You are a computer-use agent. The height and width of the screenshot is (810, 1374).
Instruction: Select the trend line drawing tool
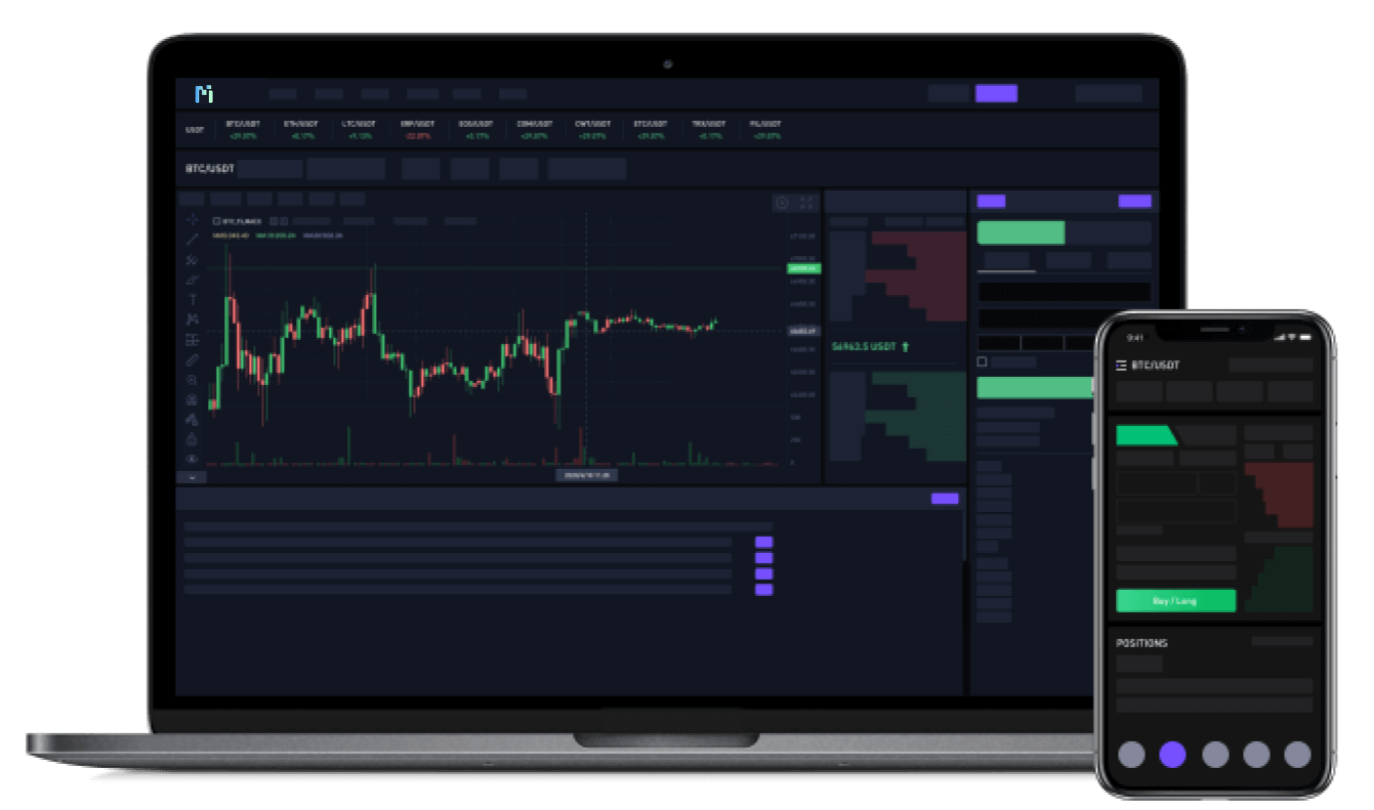click(x=192, y=239)
